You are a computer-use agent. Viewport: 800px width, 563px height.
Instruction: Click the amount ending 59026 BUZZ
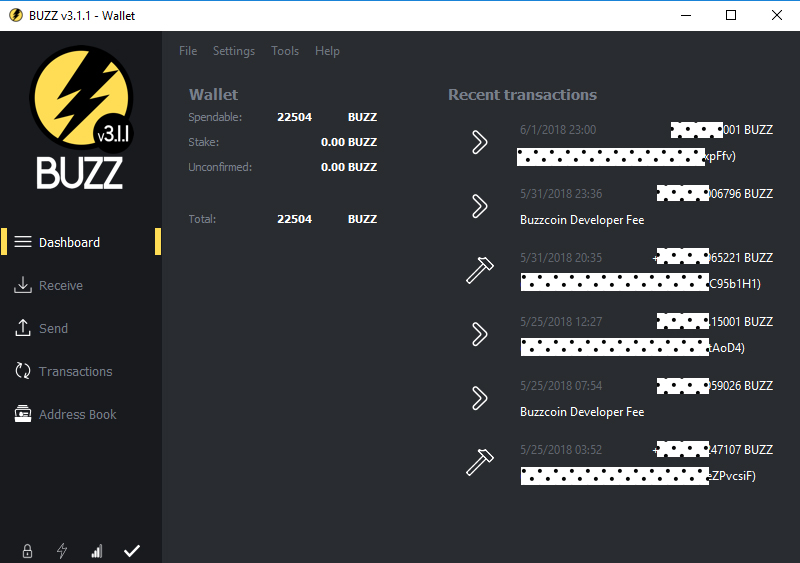[715, 386]
